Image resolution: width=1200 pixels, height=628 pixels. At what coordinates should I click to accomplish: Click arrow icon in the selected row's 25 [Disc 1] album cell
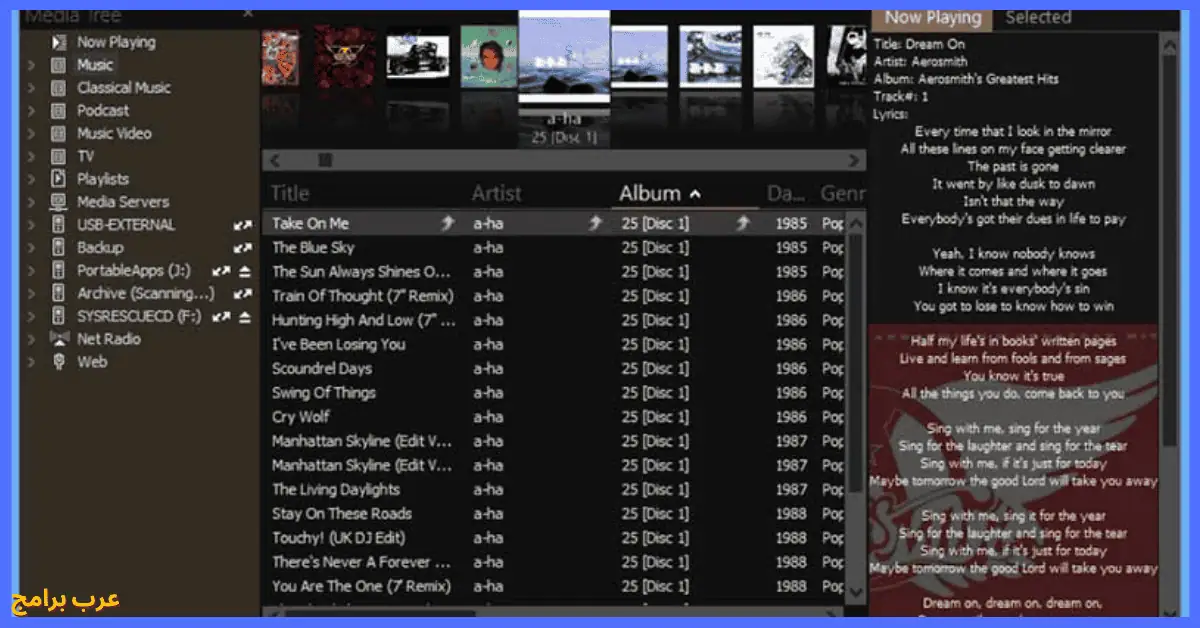point(742,224)
